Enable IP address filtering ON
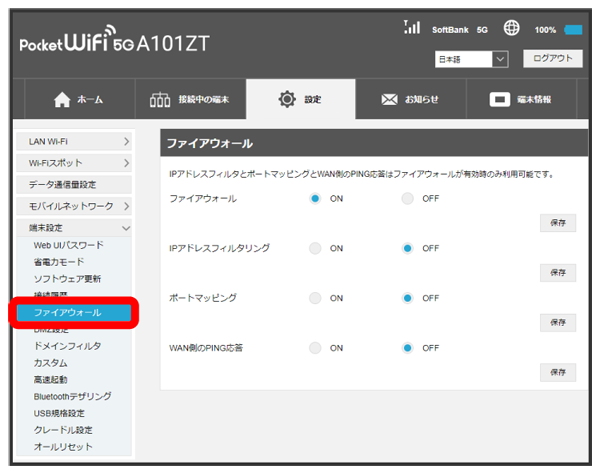The image size is (600, 473). (315, 248)
